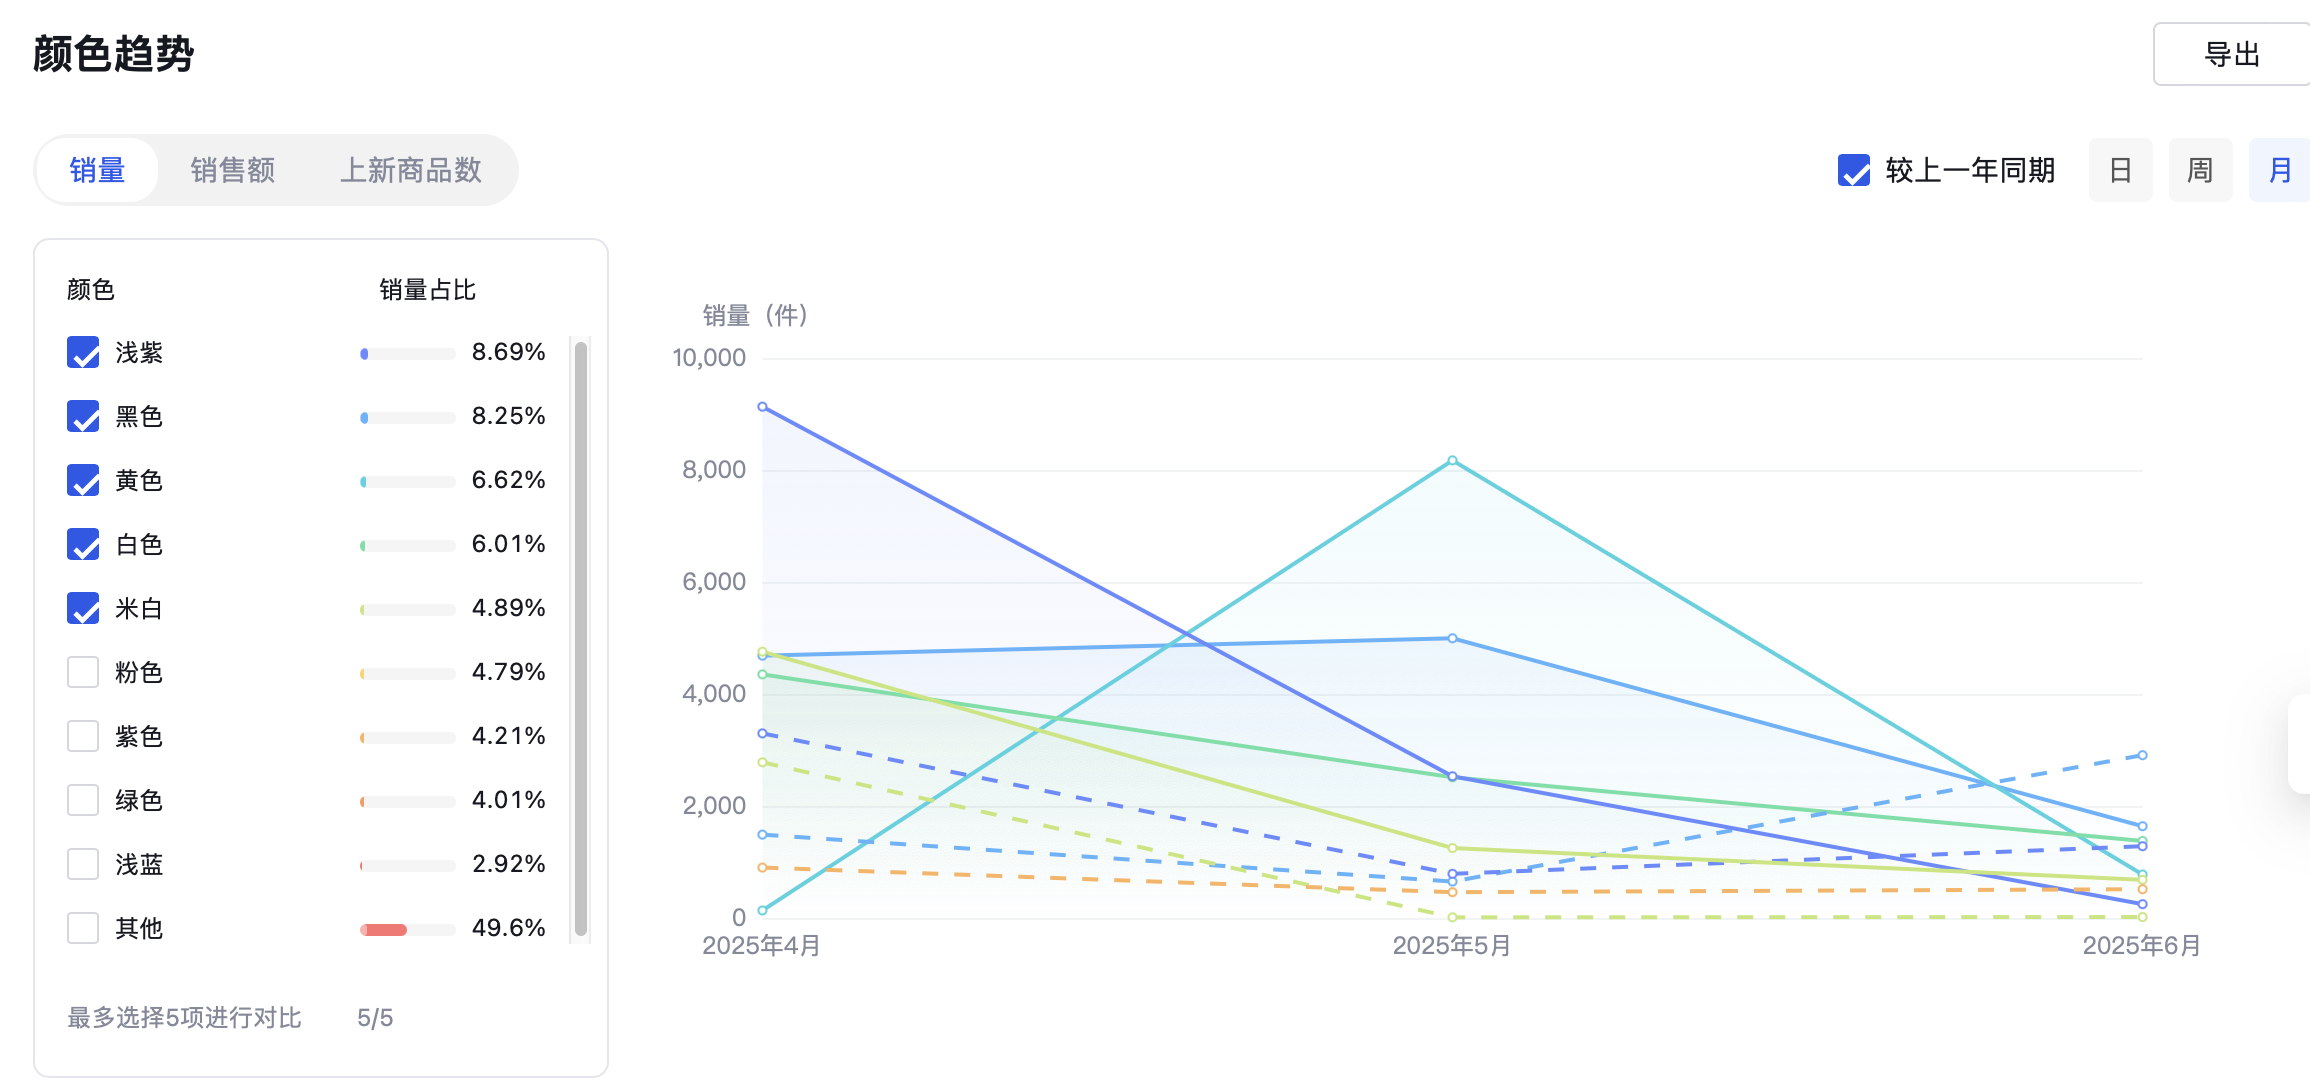The height and width of the screenshot is (1086, 2310).
Task: Select the 月 monthly granularity button
Action: 2280,170
